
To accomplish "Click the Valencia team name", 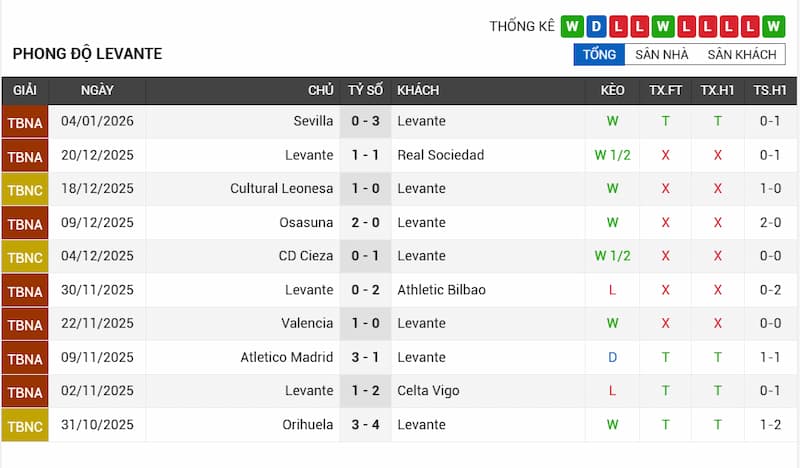I will tap(307, 323).
